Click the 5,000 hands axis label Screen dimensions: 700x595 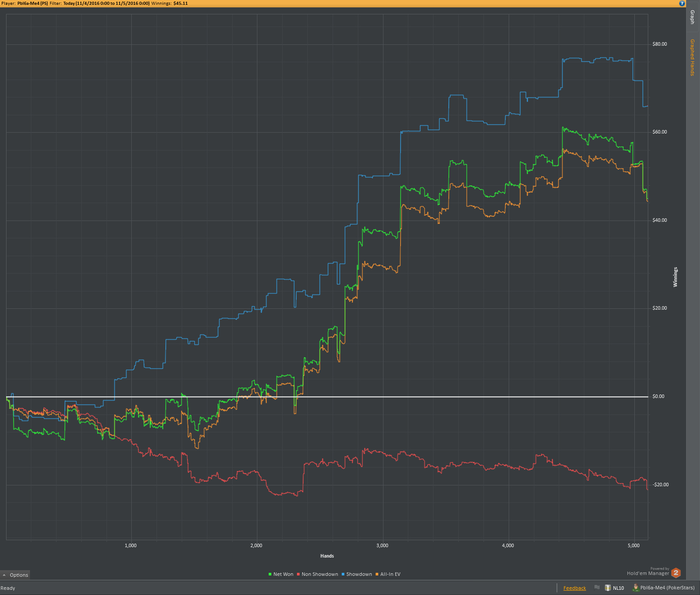633,545
